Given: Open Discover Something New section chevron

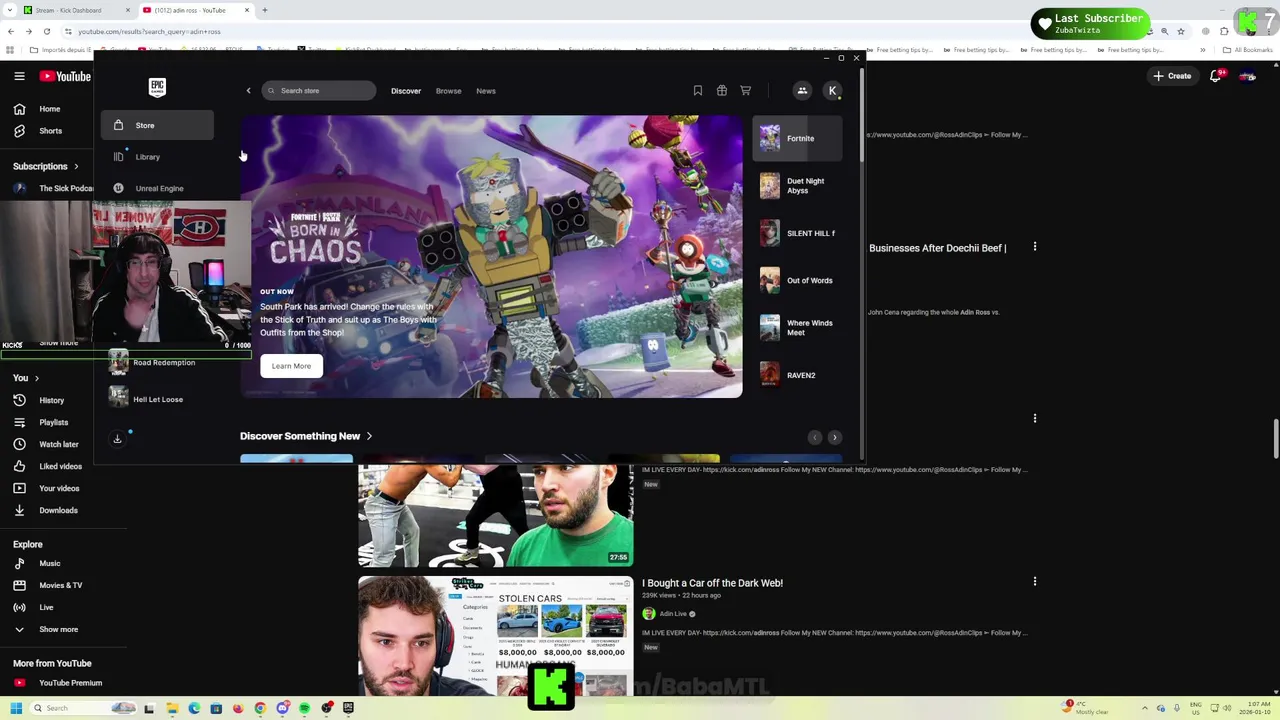Looking at the screenshot, I should point(369,436).
